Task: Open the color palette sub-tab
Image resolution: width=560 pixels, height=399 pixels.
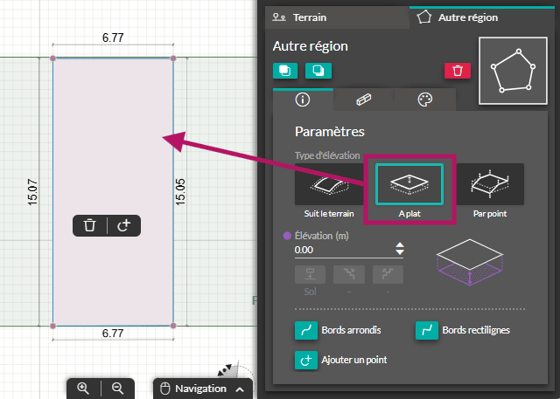Action: (x=425, y=100)
